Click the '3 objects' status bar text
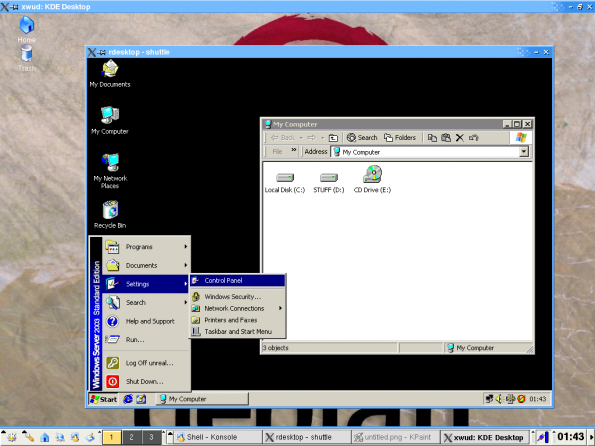This screenshot has width=595, height=446. click(x=276, y=348)
